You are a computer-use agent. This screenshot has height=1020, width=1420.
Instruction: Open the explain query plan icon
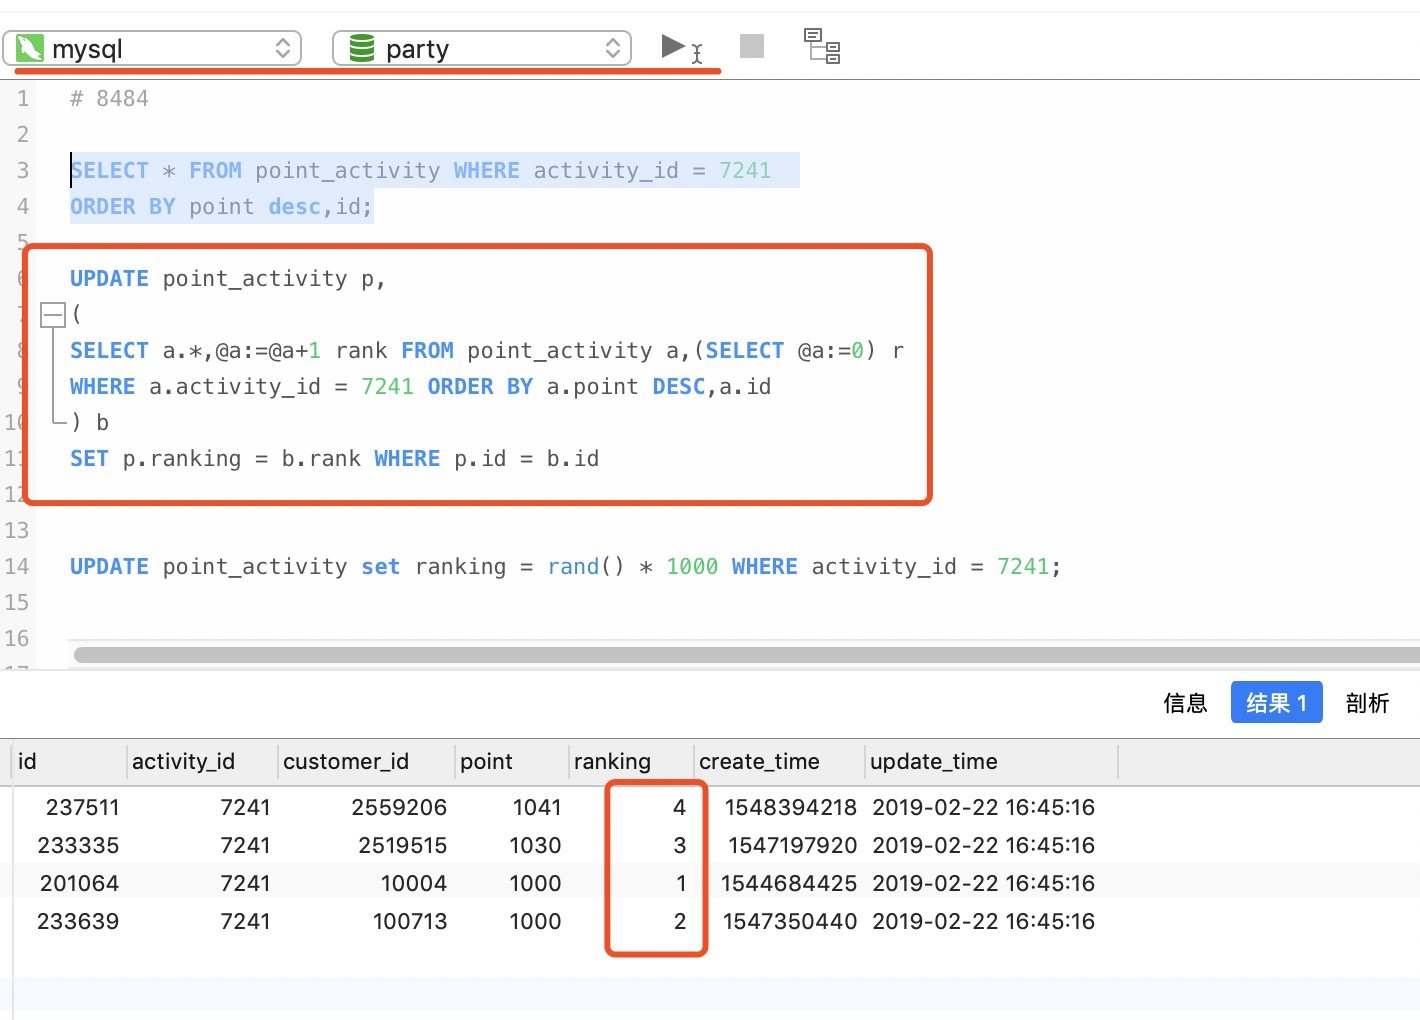pos(822,46)
